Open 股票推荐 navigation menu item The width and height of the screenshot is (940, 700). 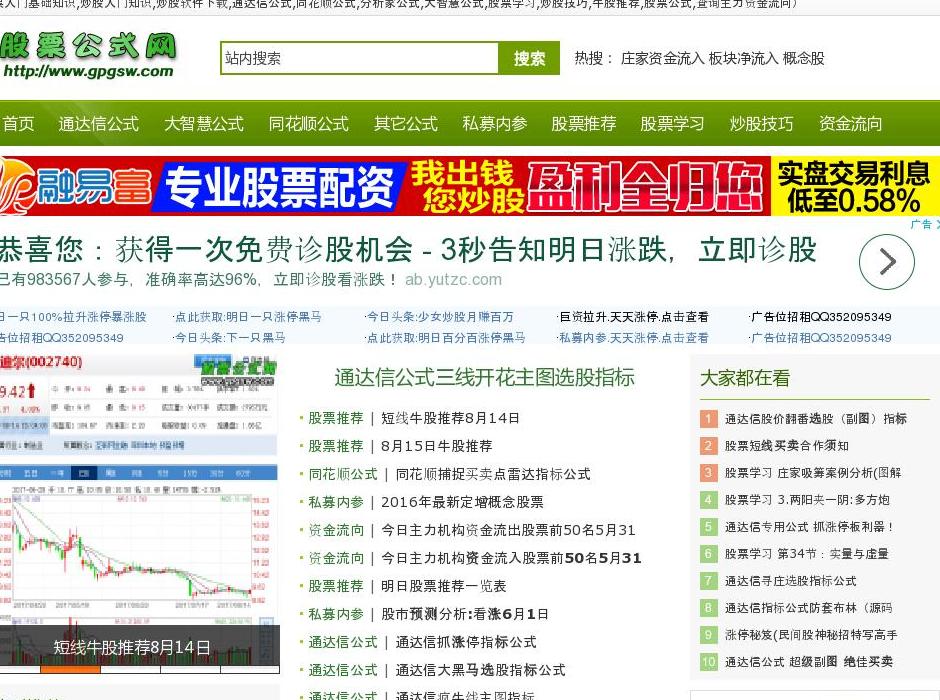tap(583, 123)
